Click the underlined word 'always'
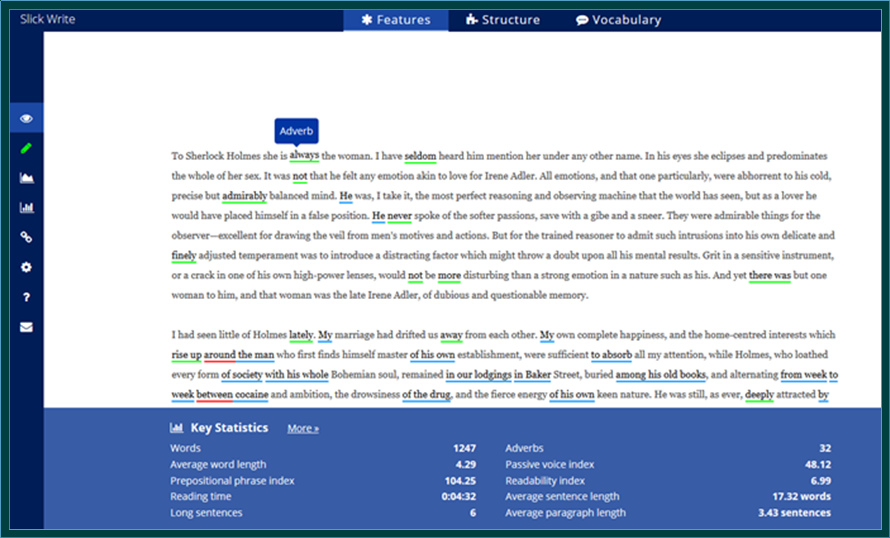The image size is (890, 538). pos(304,155)
